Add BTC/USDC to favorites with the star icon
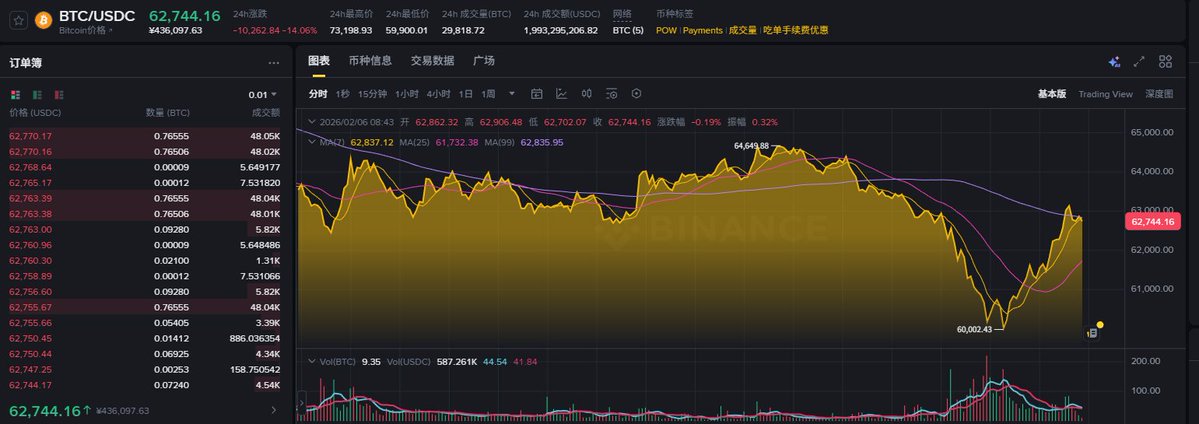The height and width of the screenshot is (424, 1199). pyautogui.click(x=18, y=20)
